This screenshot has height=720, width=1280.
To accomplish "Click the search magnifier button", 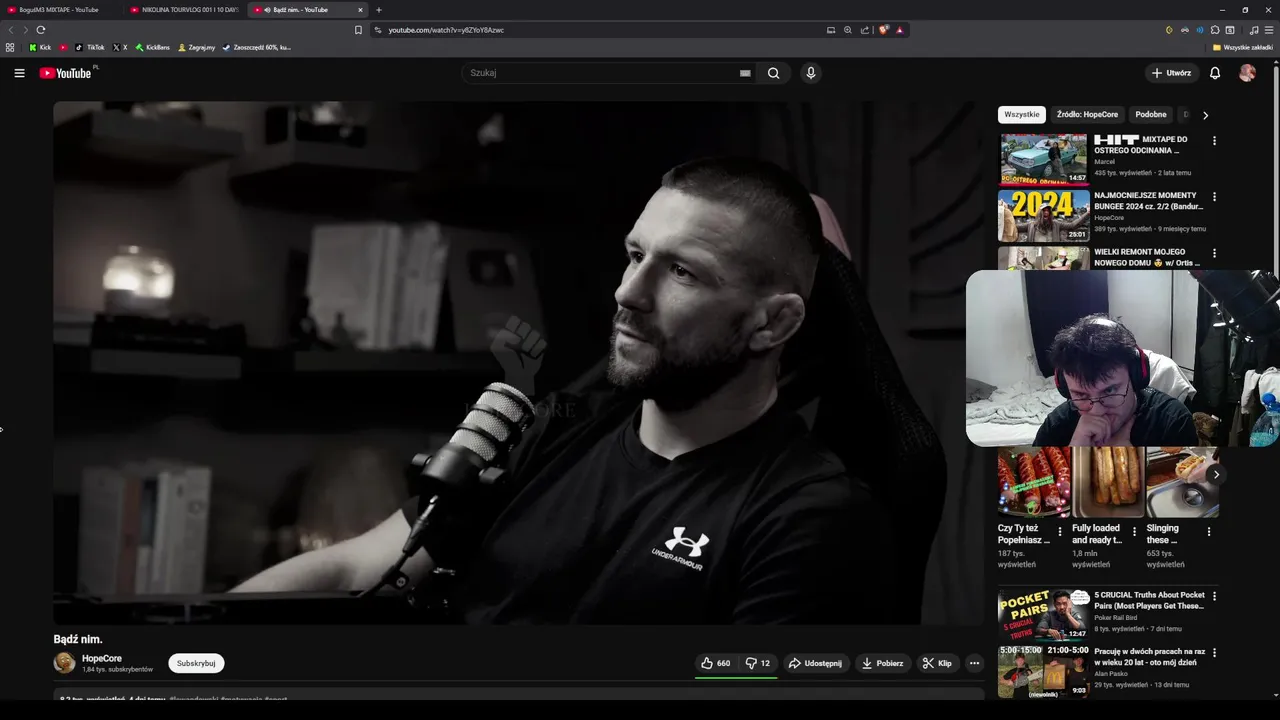I will tap(773, 73).
